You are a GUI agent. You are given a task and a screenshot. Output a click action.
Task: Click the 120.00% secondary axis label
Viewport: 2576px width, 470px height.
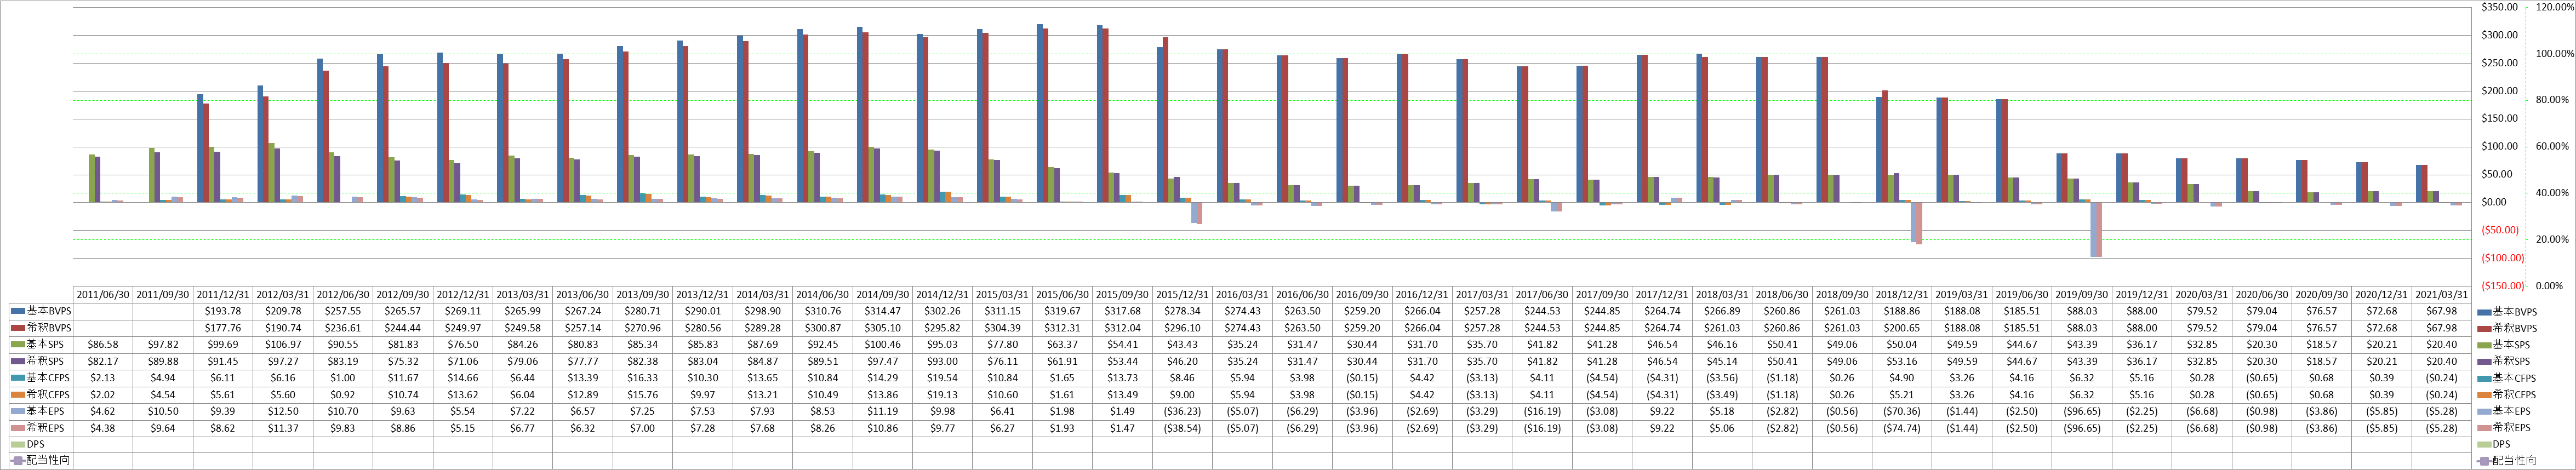(2554, 7)
